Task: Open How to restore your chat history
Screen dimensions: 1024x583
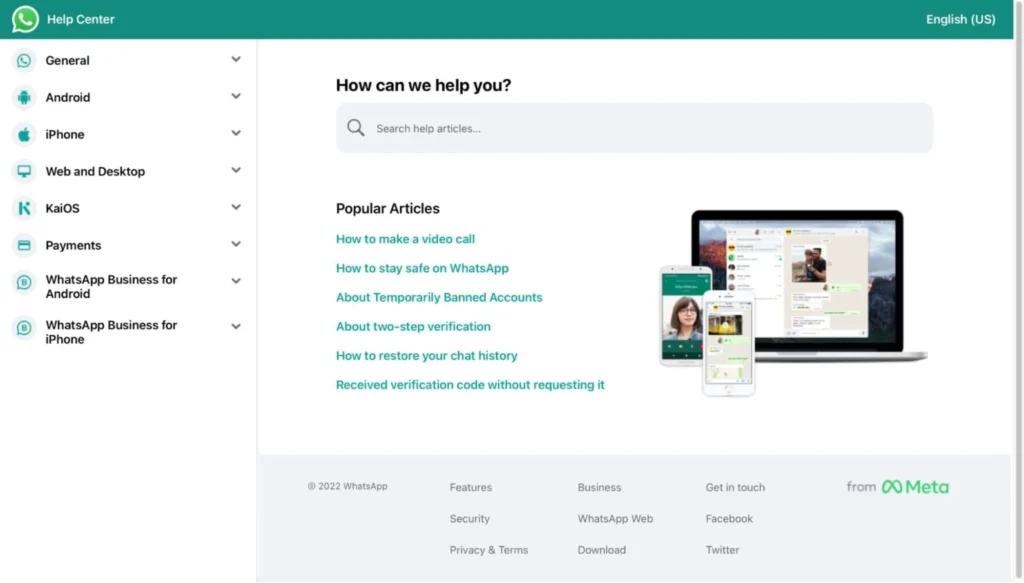Action: pos(426,356)
